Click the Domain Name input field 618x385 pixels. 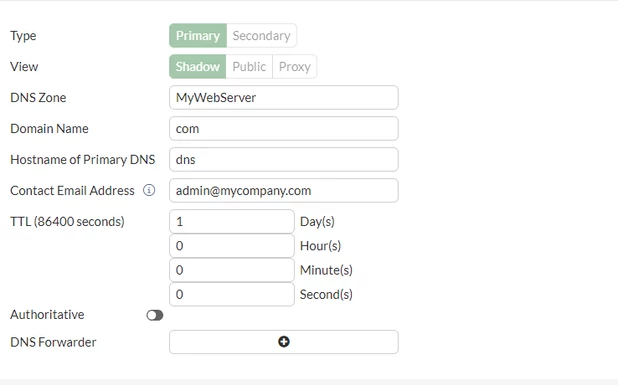click(284, 128)
